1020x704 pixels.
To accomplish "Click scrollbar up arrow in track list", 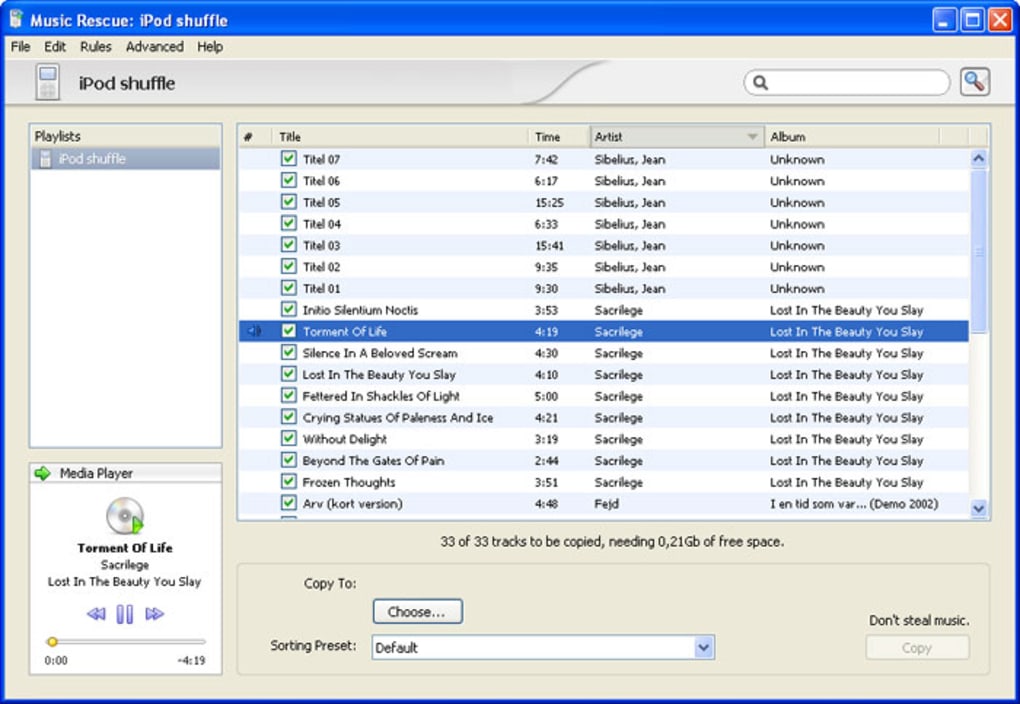I will tap(978, 159).
